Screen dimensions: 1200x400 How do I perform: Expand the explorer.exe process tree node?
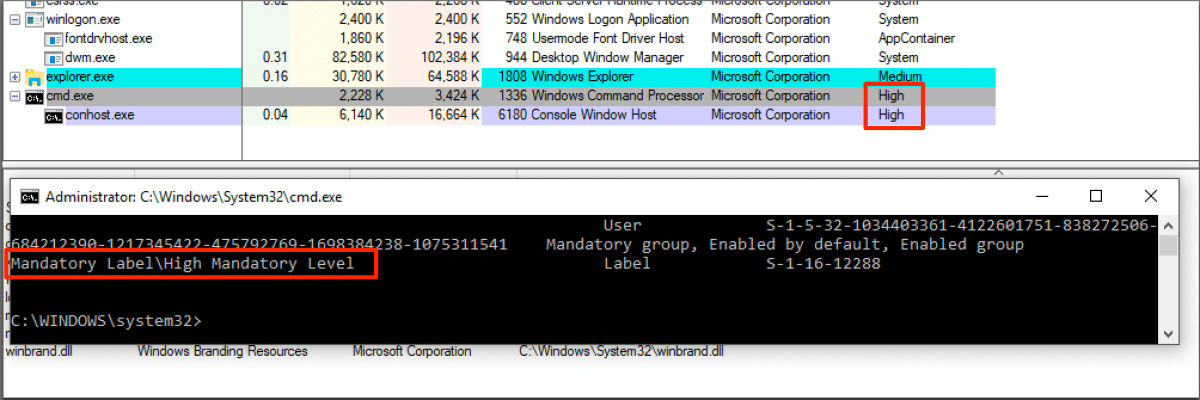click(14, 77)
